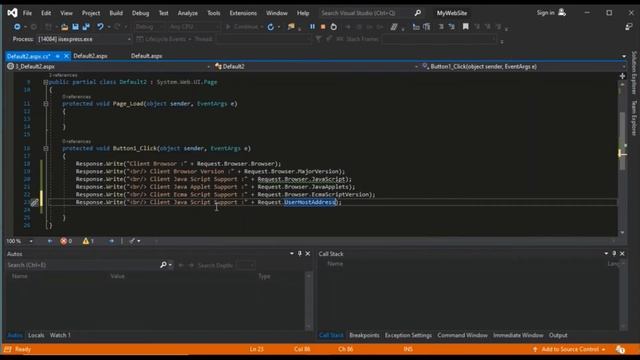Open the Autos window options dropdown arrow

pos(291,253)
